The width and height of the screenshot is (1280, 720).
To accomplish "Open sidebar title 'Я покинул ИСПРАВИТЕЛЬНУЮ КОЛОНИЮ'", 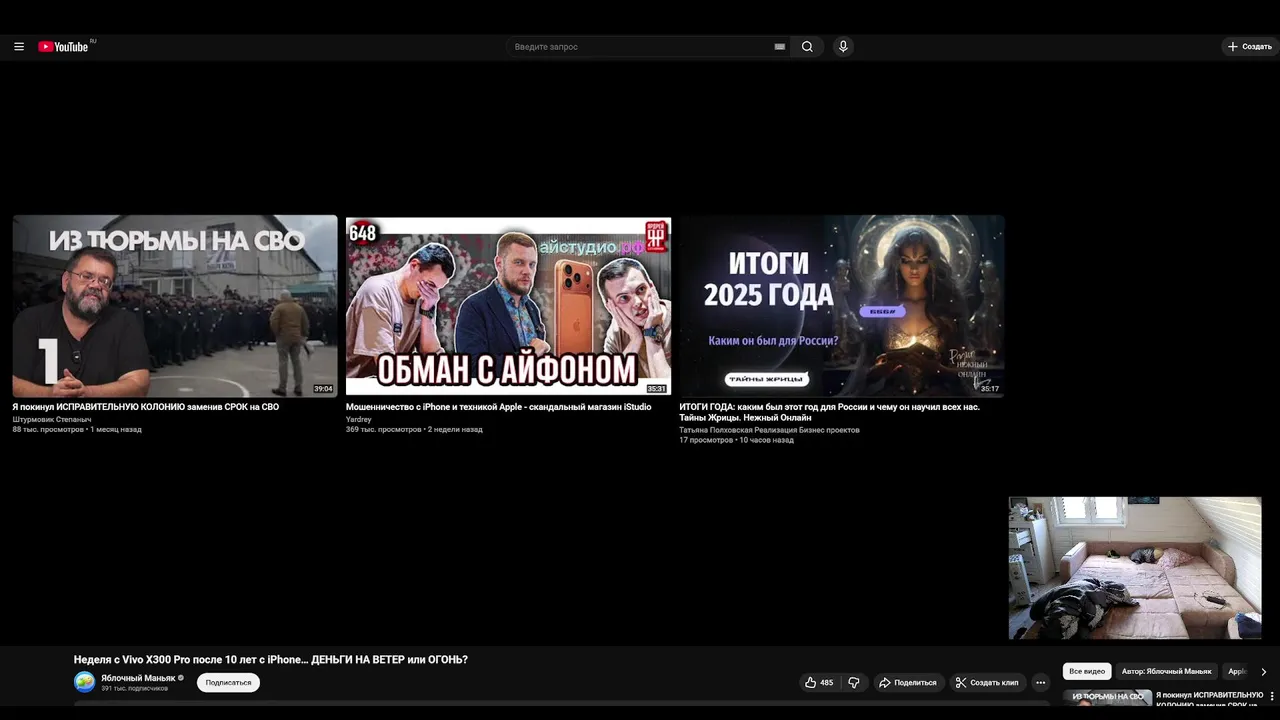I will (x=1209, y=699).
